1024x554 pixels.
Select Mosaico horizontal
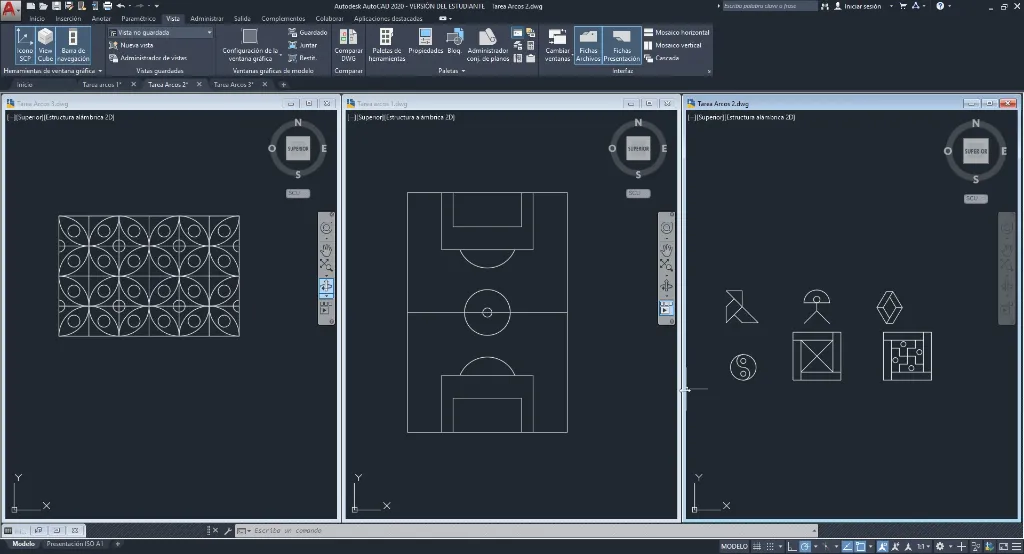tap(677, 32)
